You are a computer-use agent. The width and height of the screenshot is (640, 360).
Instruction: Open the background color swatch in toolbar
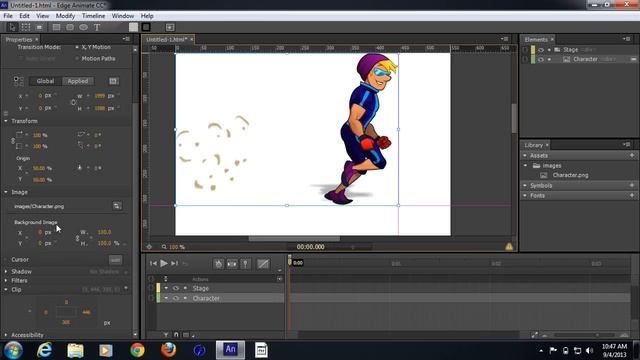[133, 27]
